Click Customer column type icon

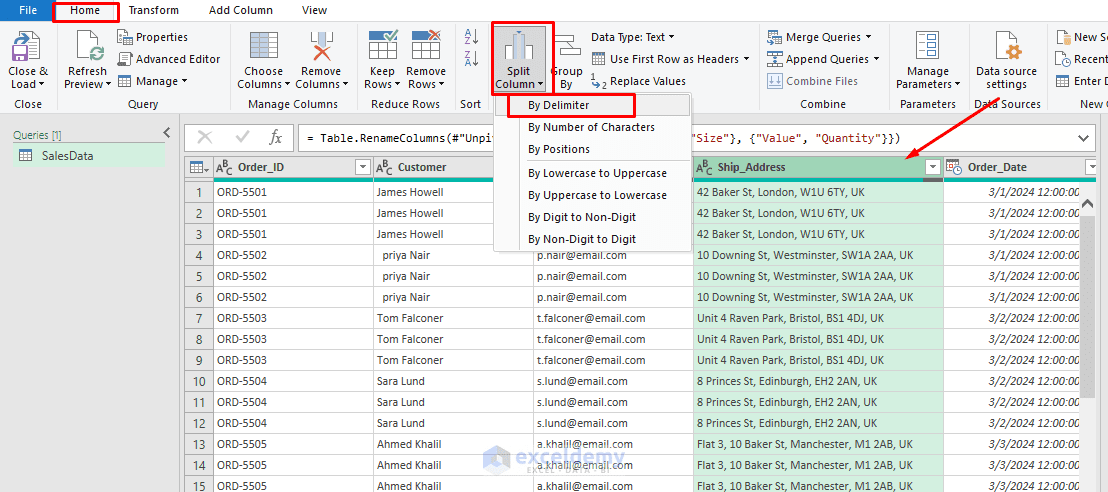pos(384,168)
